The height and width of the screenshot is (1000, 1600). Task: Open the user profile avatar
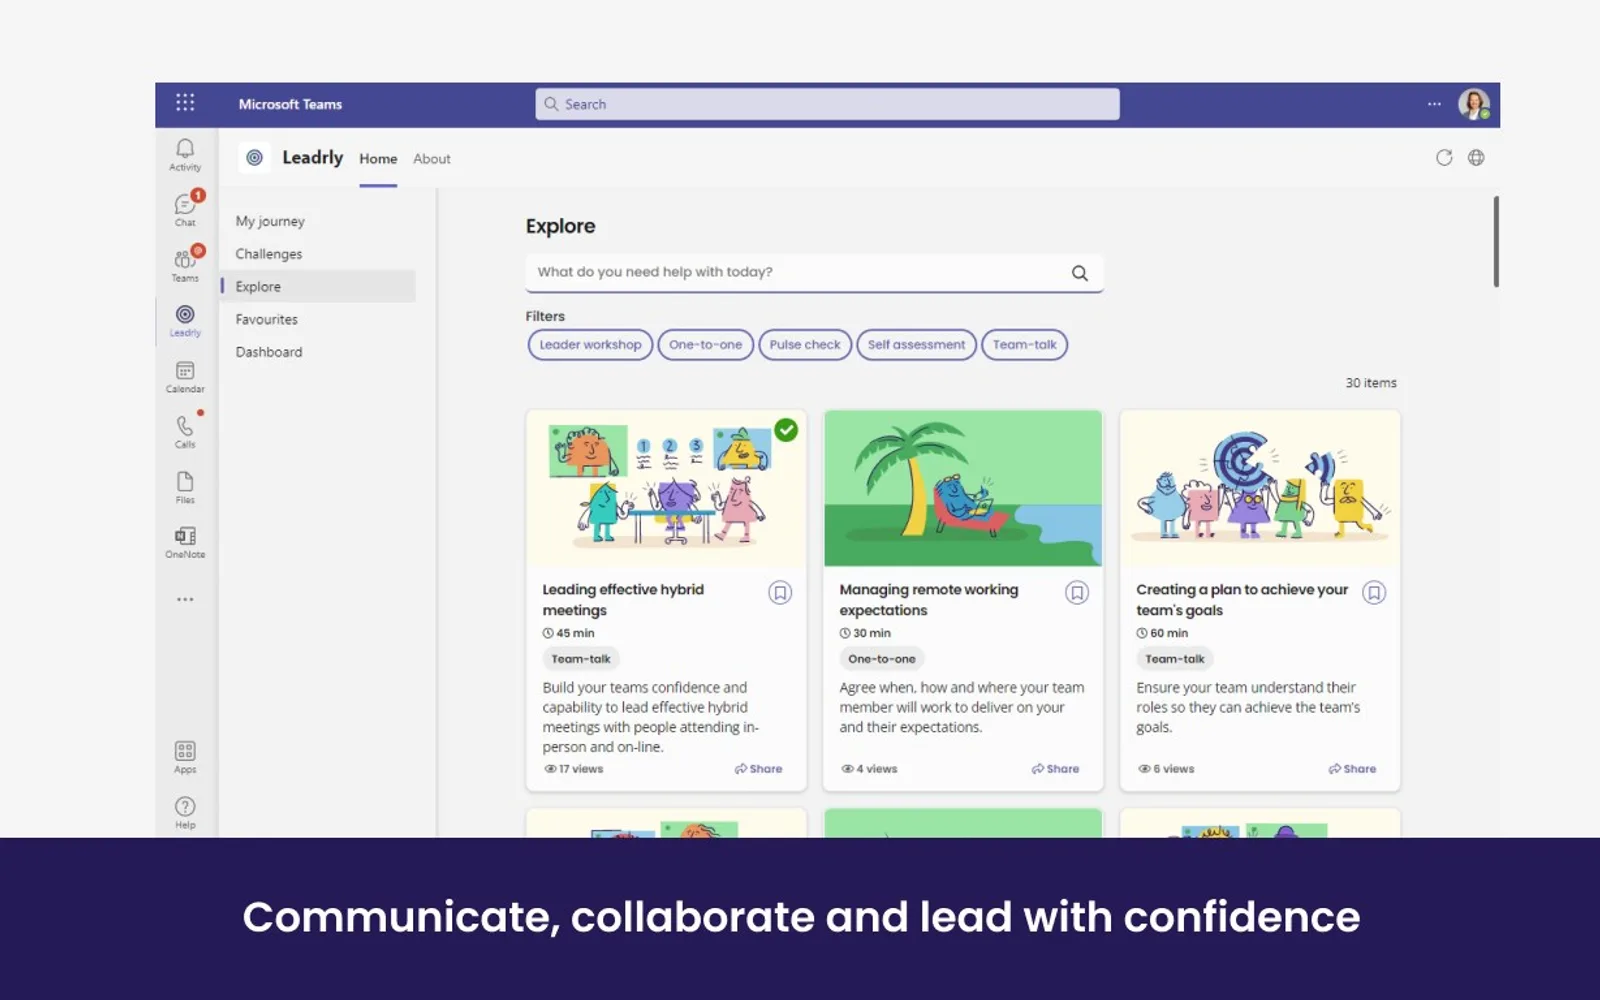coord(1474,104)
